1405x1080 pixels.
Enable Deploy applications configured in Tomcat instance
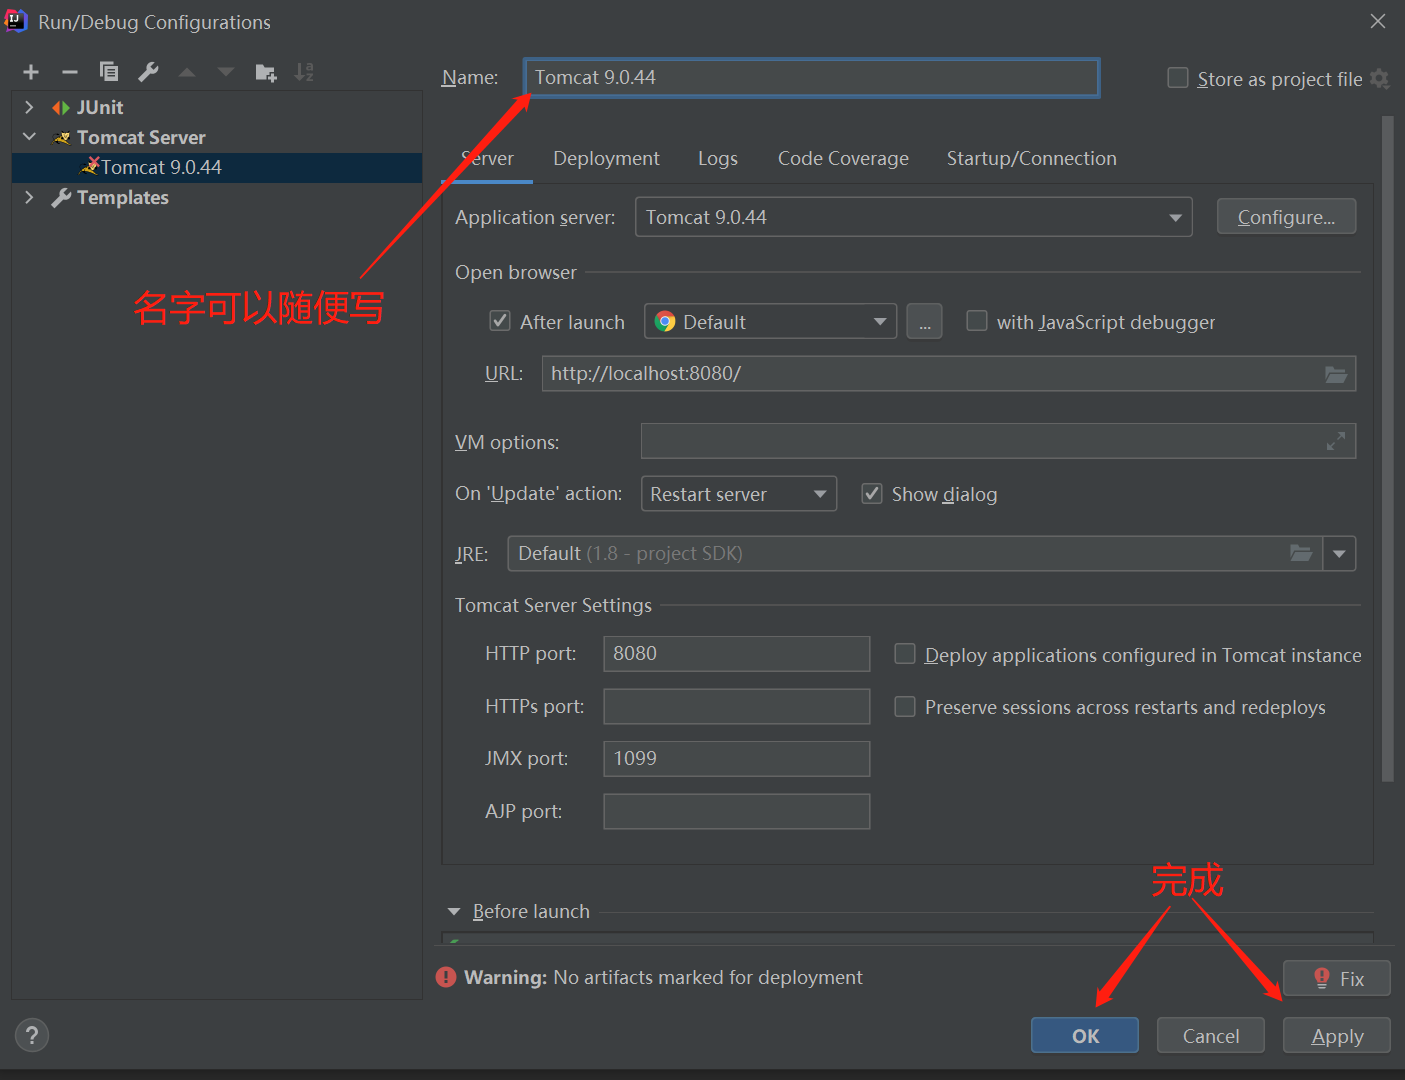click(x=905, y=654)
